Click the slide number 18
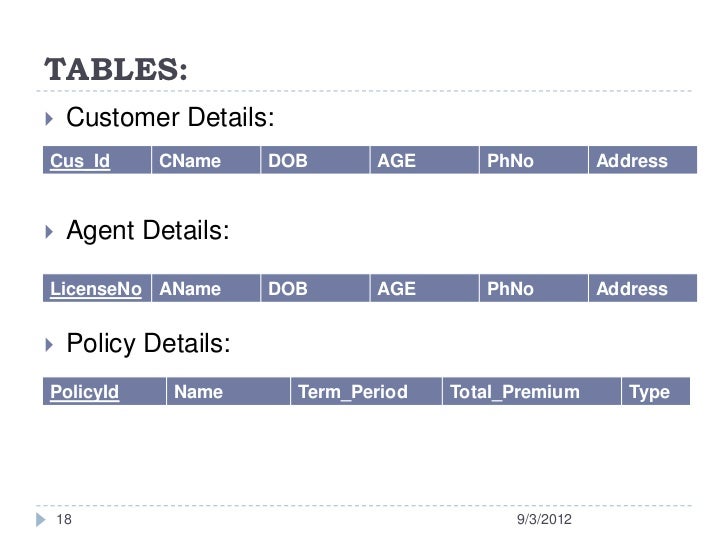The height and width of the screenshot is (546, 728). [64, 519]
